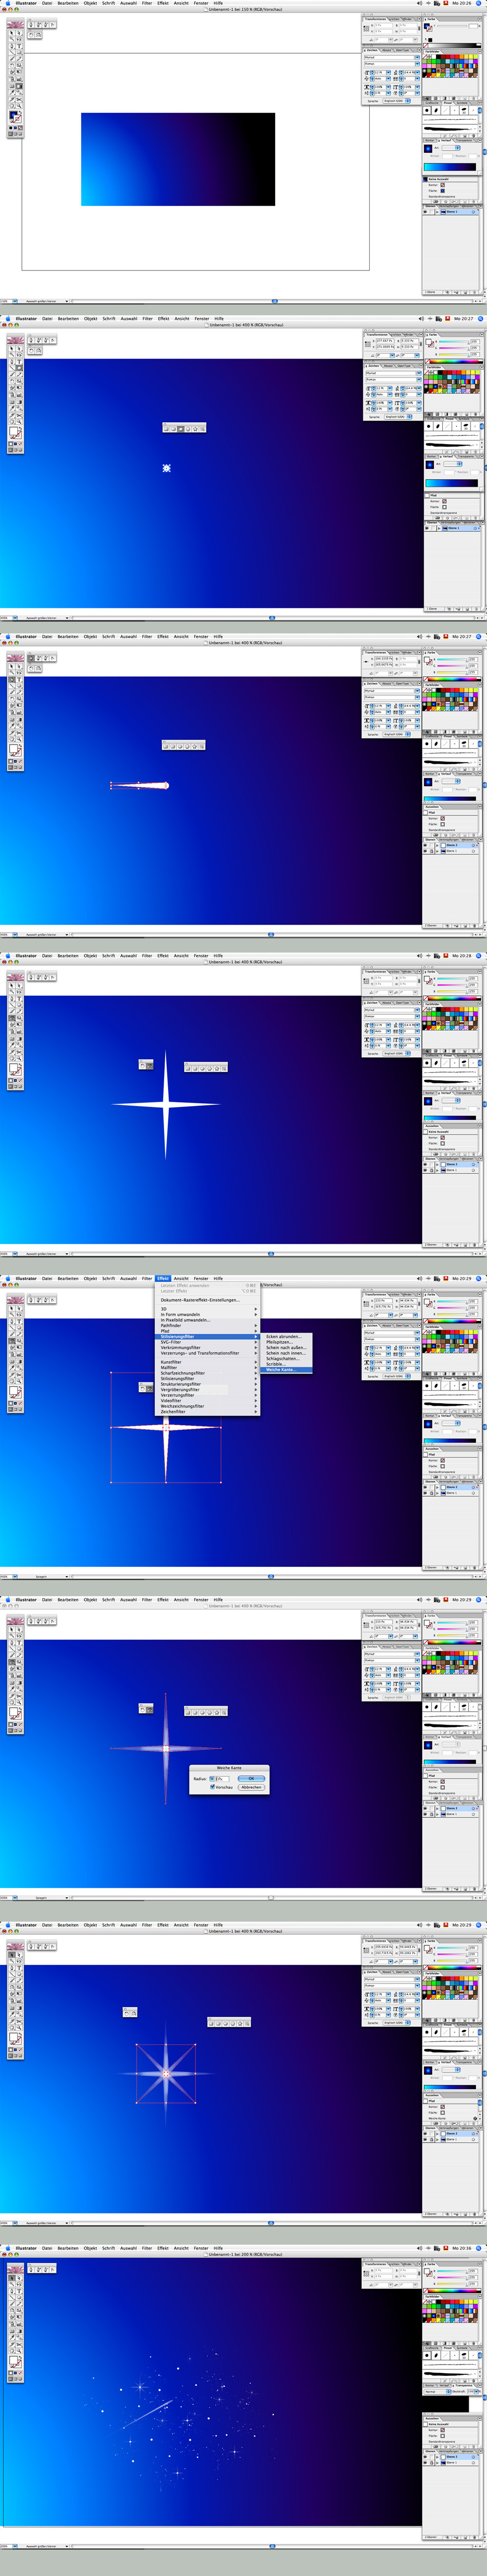
Task: Hide Ebene 2 layer in the Mo 20:36 screenshot
Action: coord(427,2457)
